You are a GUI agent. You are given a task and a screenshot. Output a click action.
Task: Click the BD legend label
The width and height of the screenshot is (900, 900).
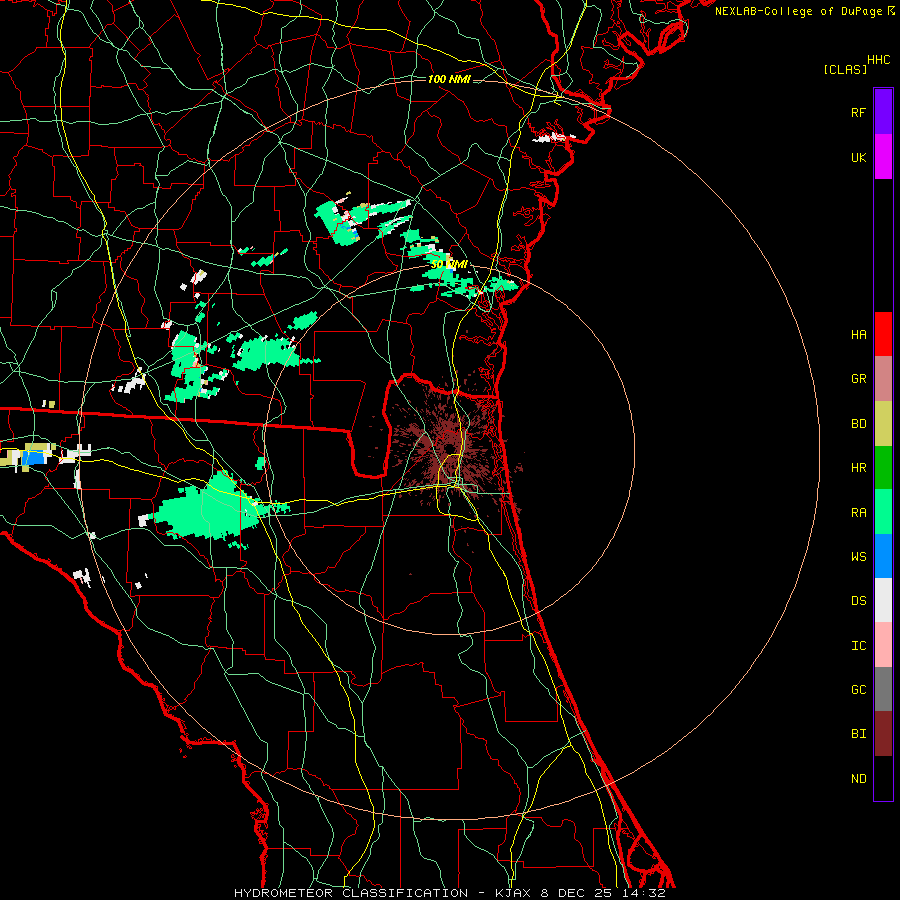tap(859, 424)
